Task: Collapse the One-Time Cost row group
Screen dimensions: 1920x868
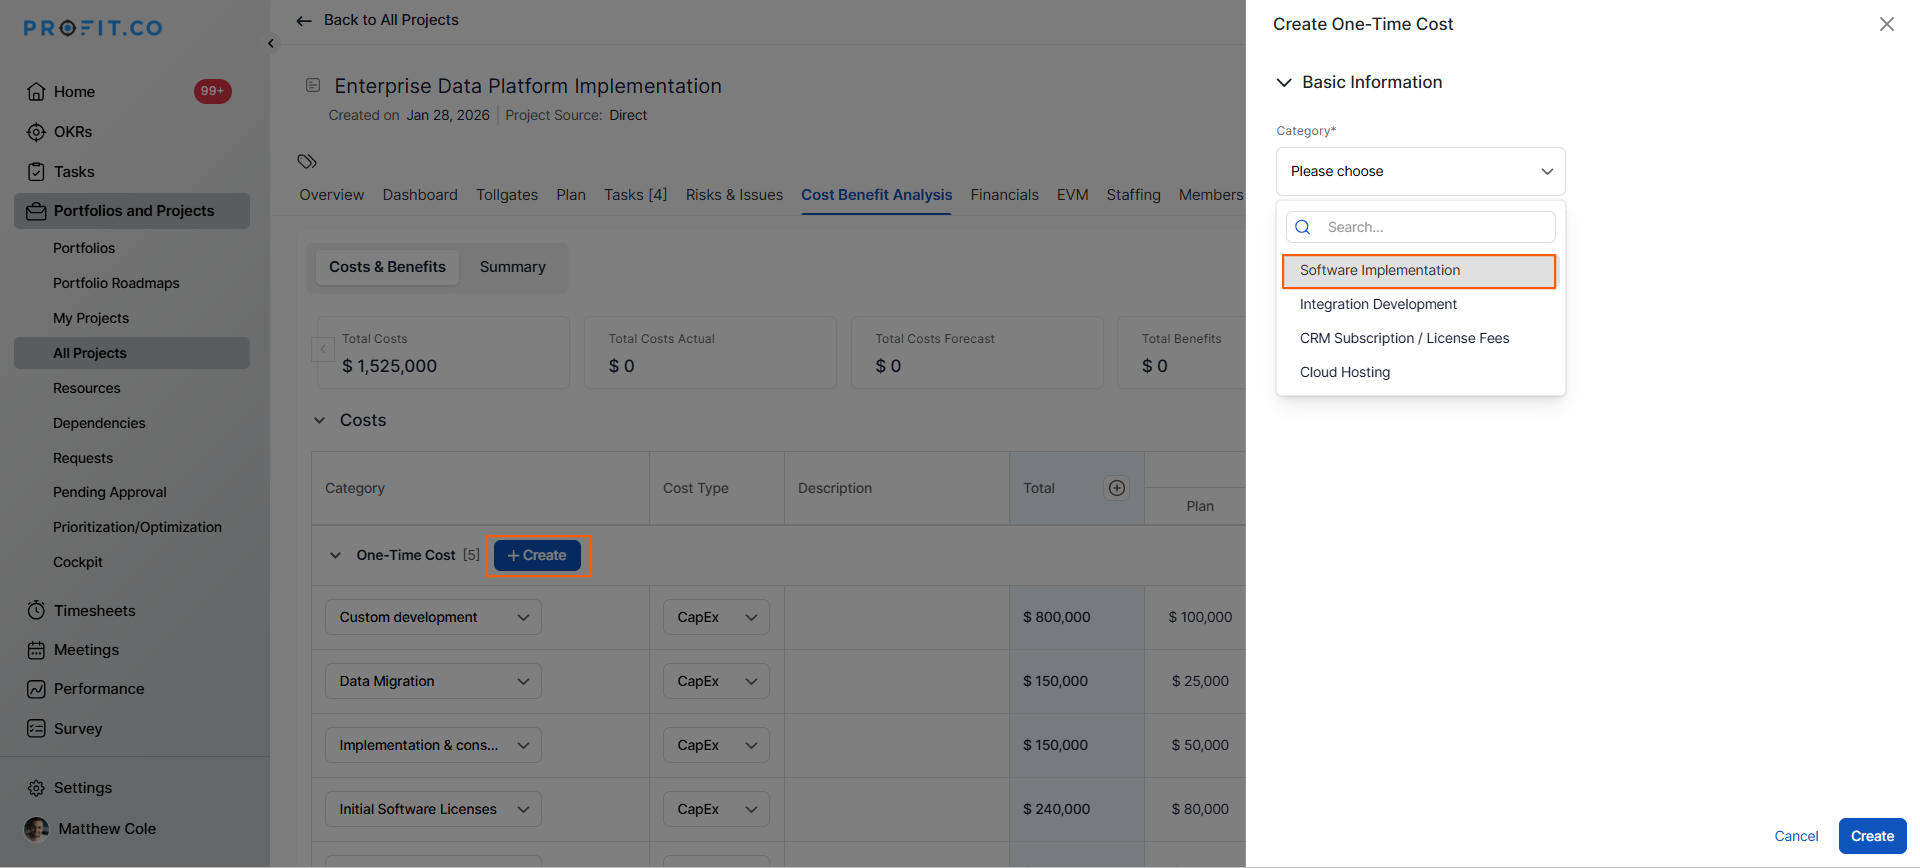Action: click(x=335, y=556)
